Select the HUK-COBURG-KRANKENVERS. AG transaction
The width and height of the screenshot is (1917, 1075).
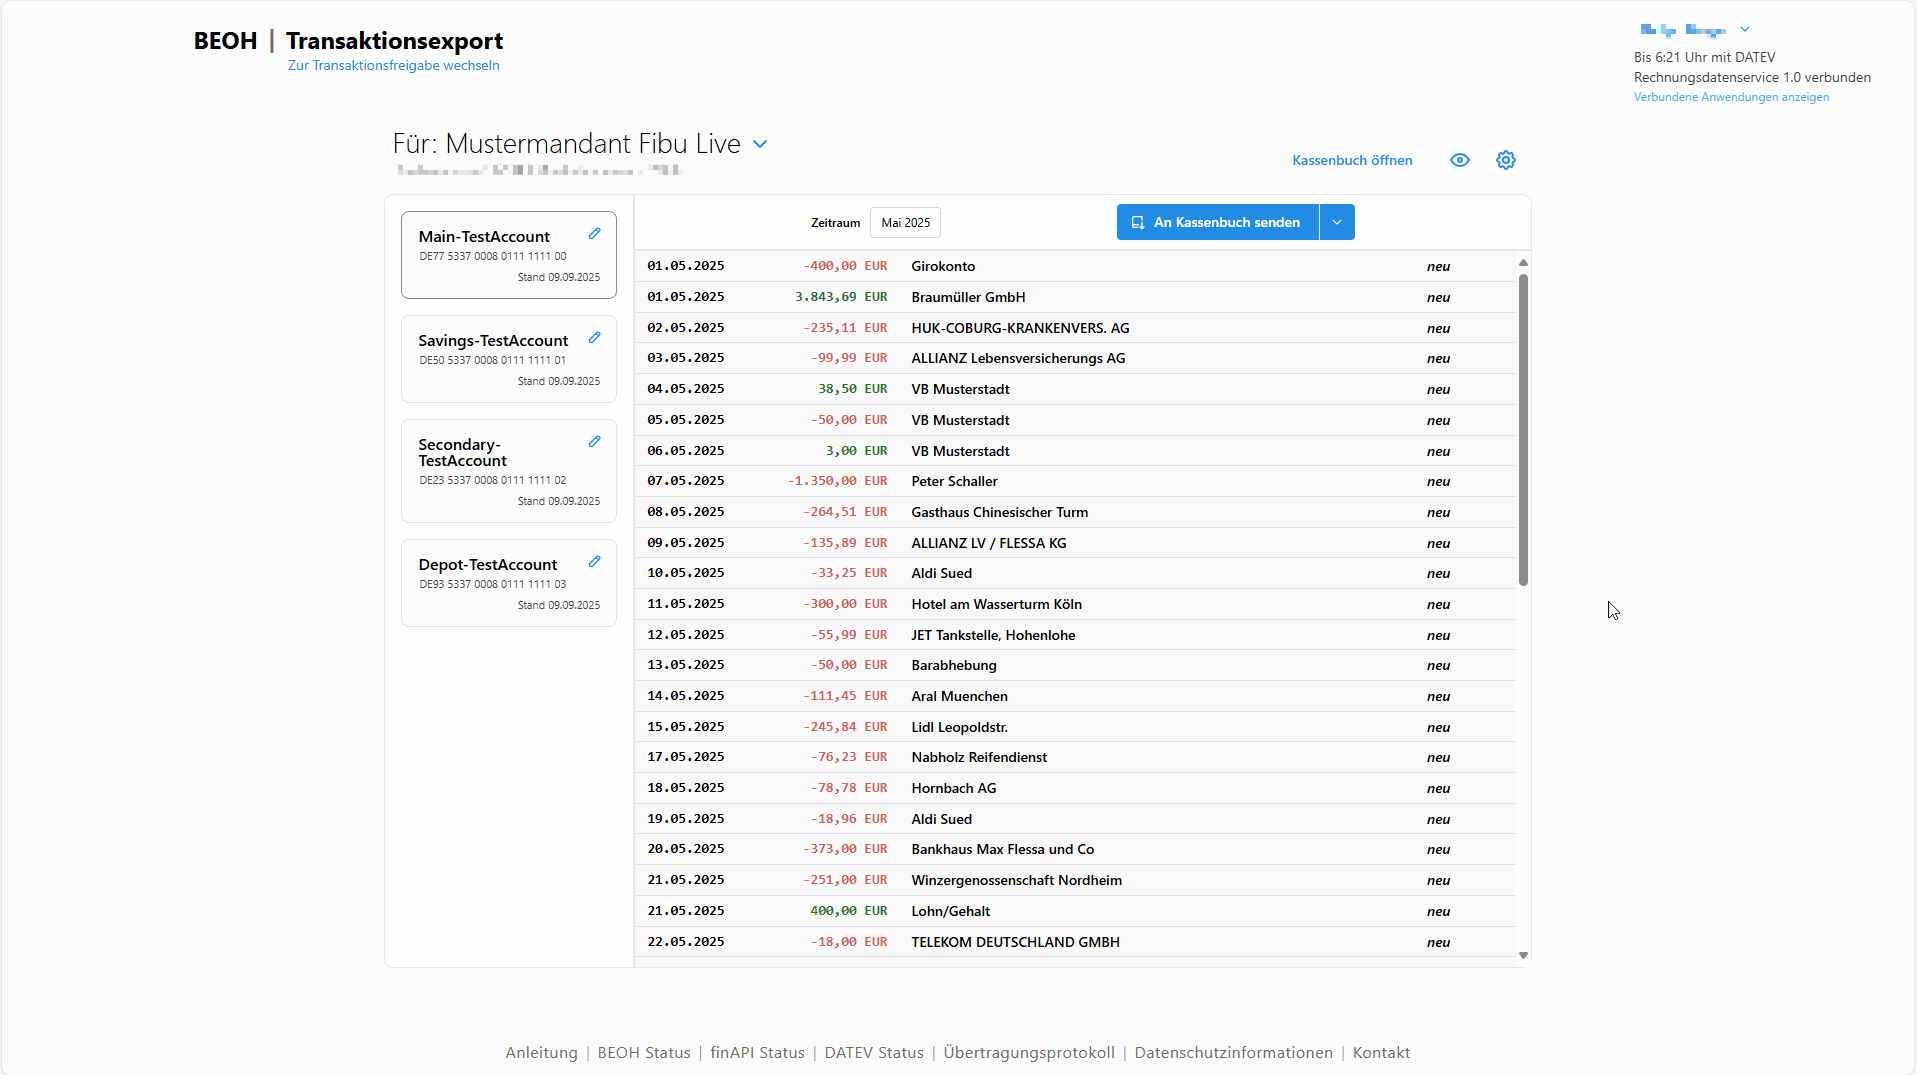1075,328
